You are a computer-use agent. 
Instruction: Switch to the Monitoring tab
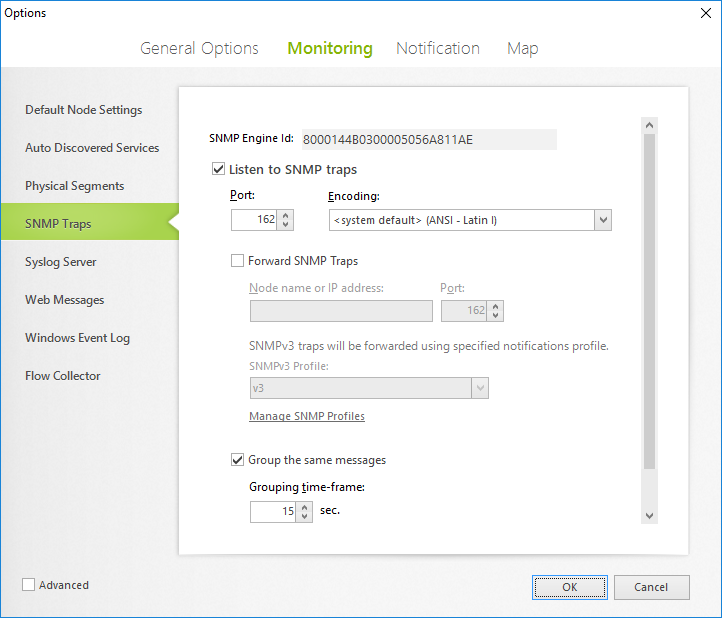[330, 48]
